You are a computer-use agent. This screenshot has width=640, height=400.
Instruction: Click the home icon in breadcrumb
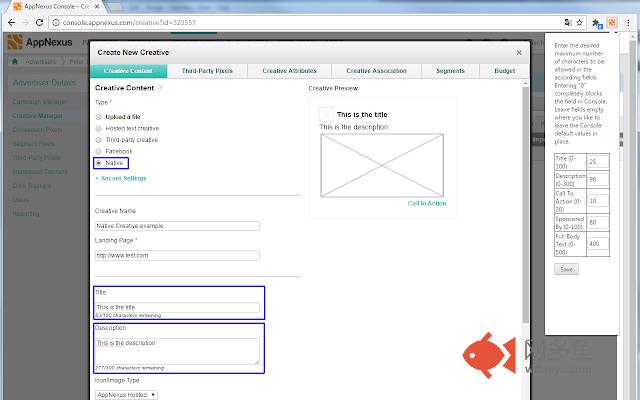click(x=15, y=61)
